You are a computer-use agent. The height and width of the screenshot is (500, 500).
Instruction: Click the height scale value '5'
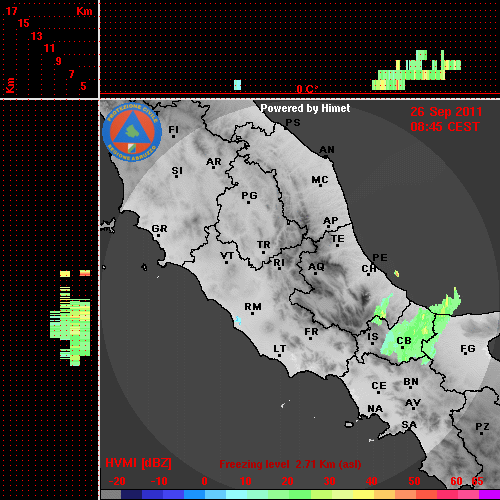83,86
